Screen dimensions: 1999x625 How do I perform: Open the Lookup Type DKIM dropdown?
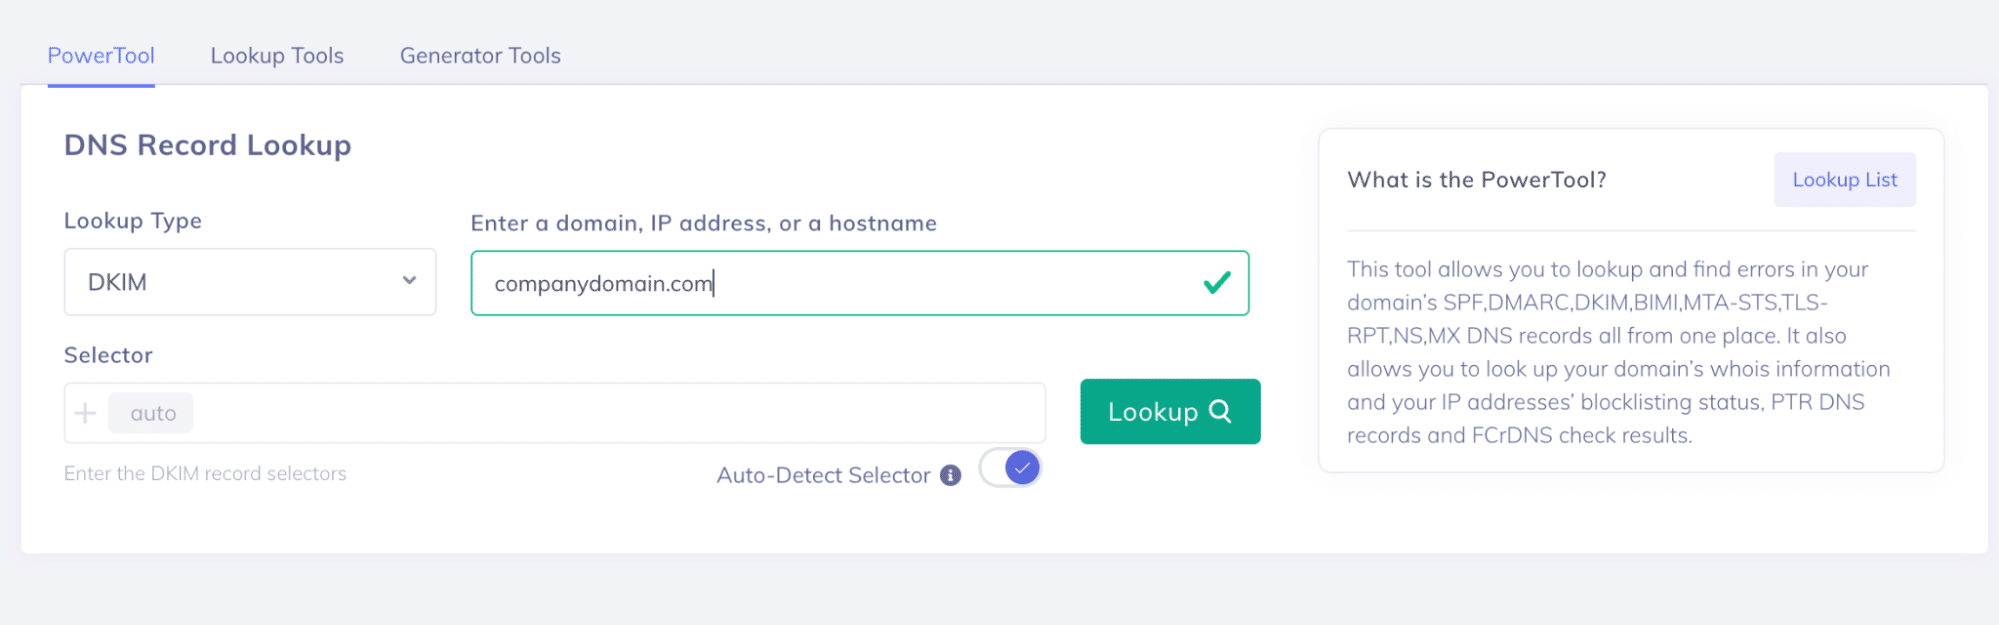(249, 282)
